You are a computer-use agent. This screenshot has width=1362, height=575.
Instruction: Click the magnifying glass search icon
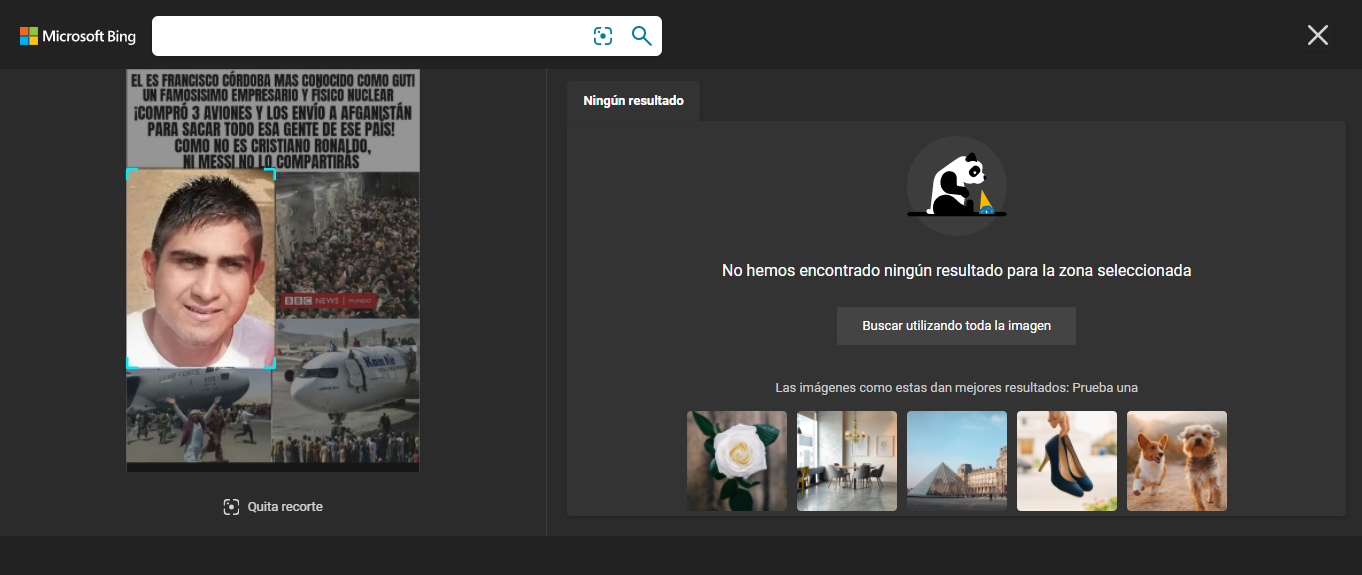642,36
